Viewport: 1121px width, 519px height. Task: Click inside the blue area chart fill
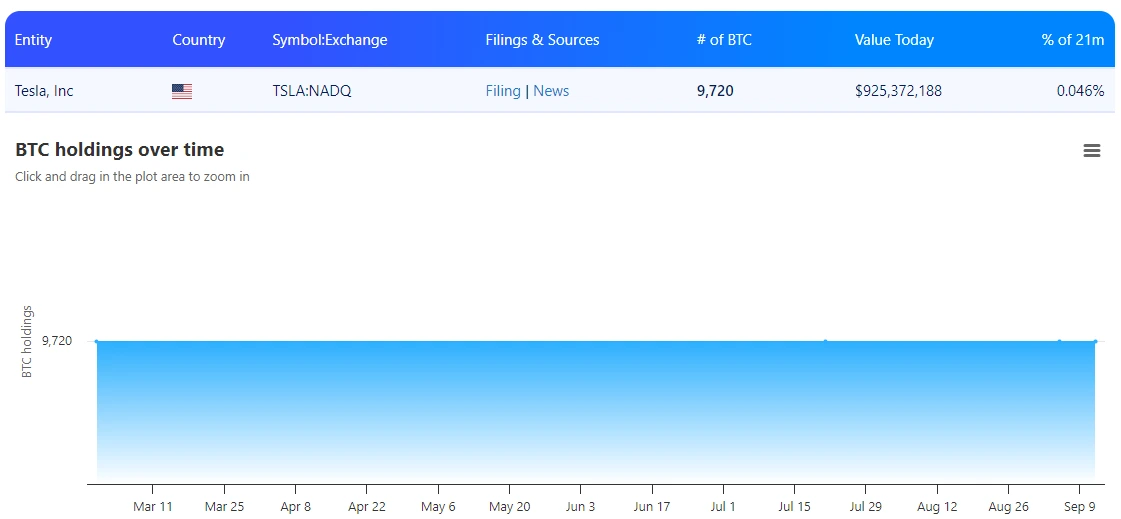coord(596,410)
